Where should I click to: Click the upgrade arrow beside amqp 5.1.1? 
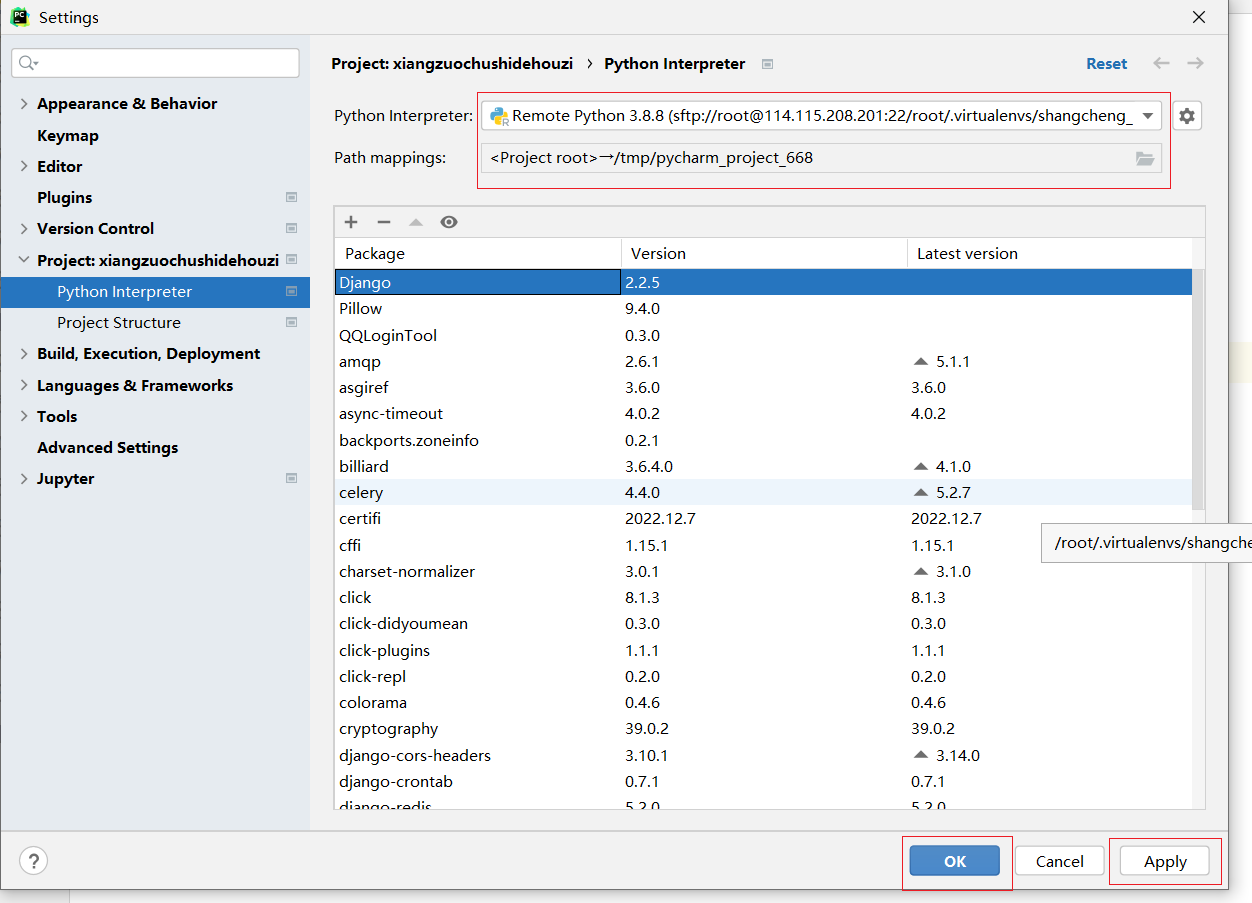point(921,362)
